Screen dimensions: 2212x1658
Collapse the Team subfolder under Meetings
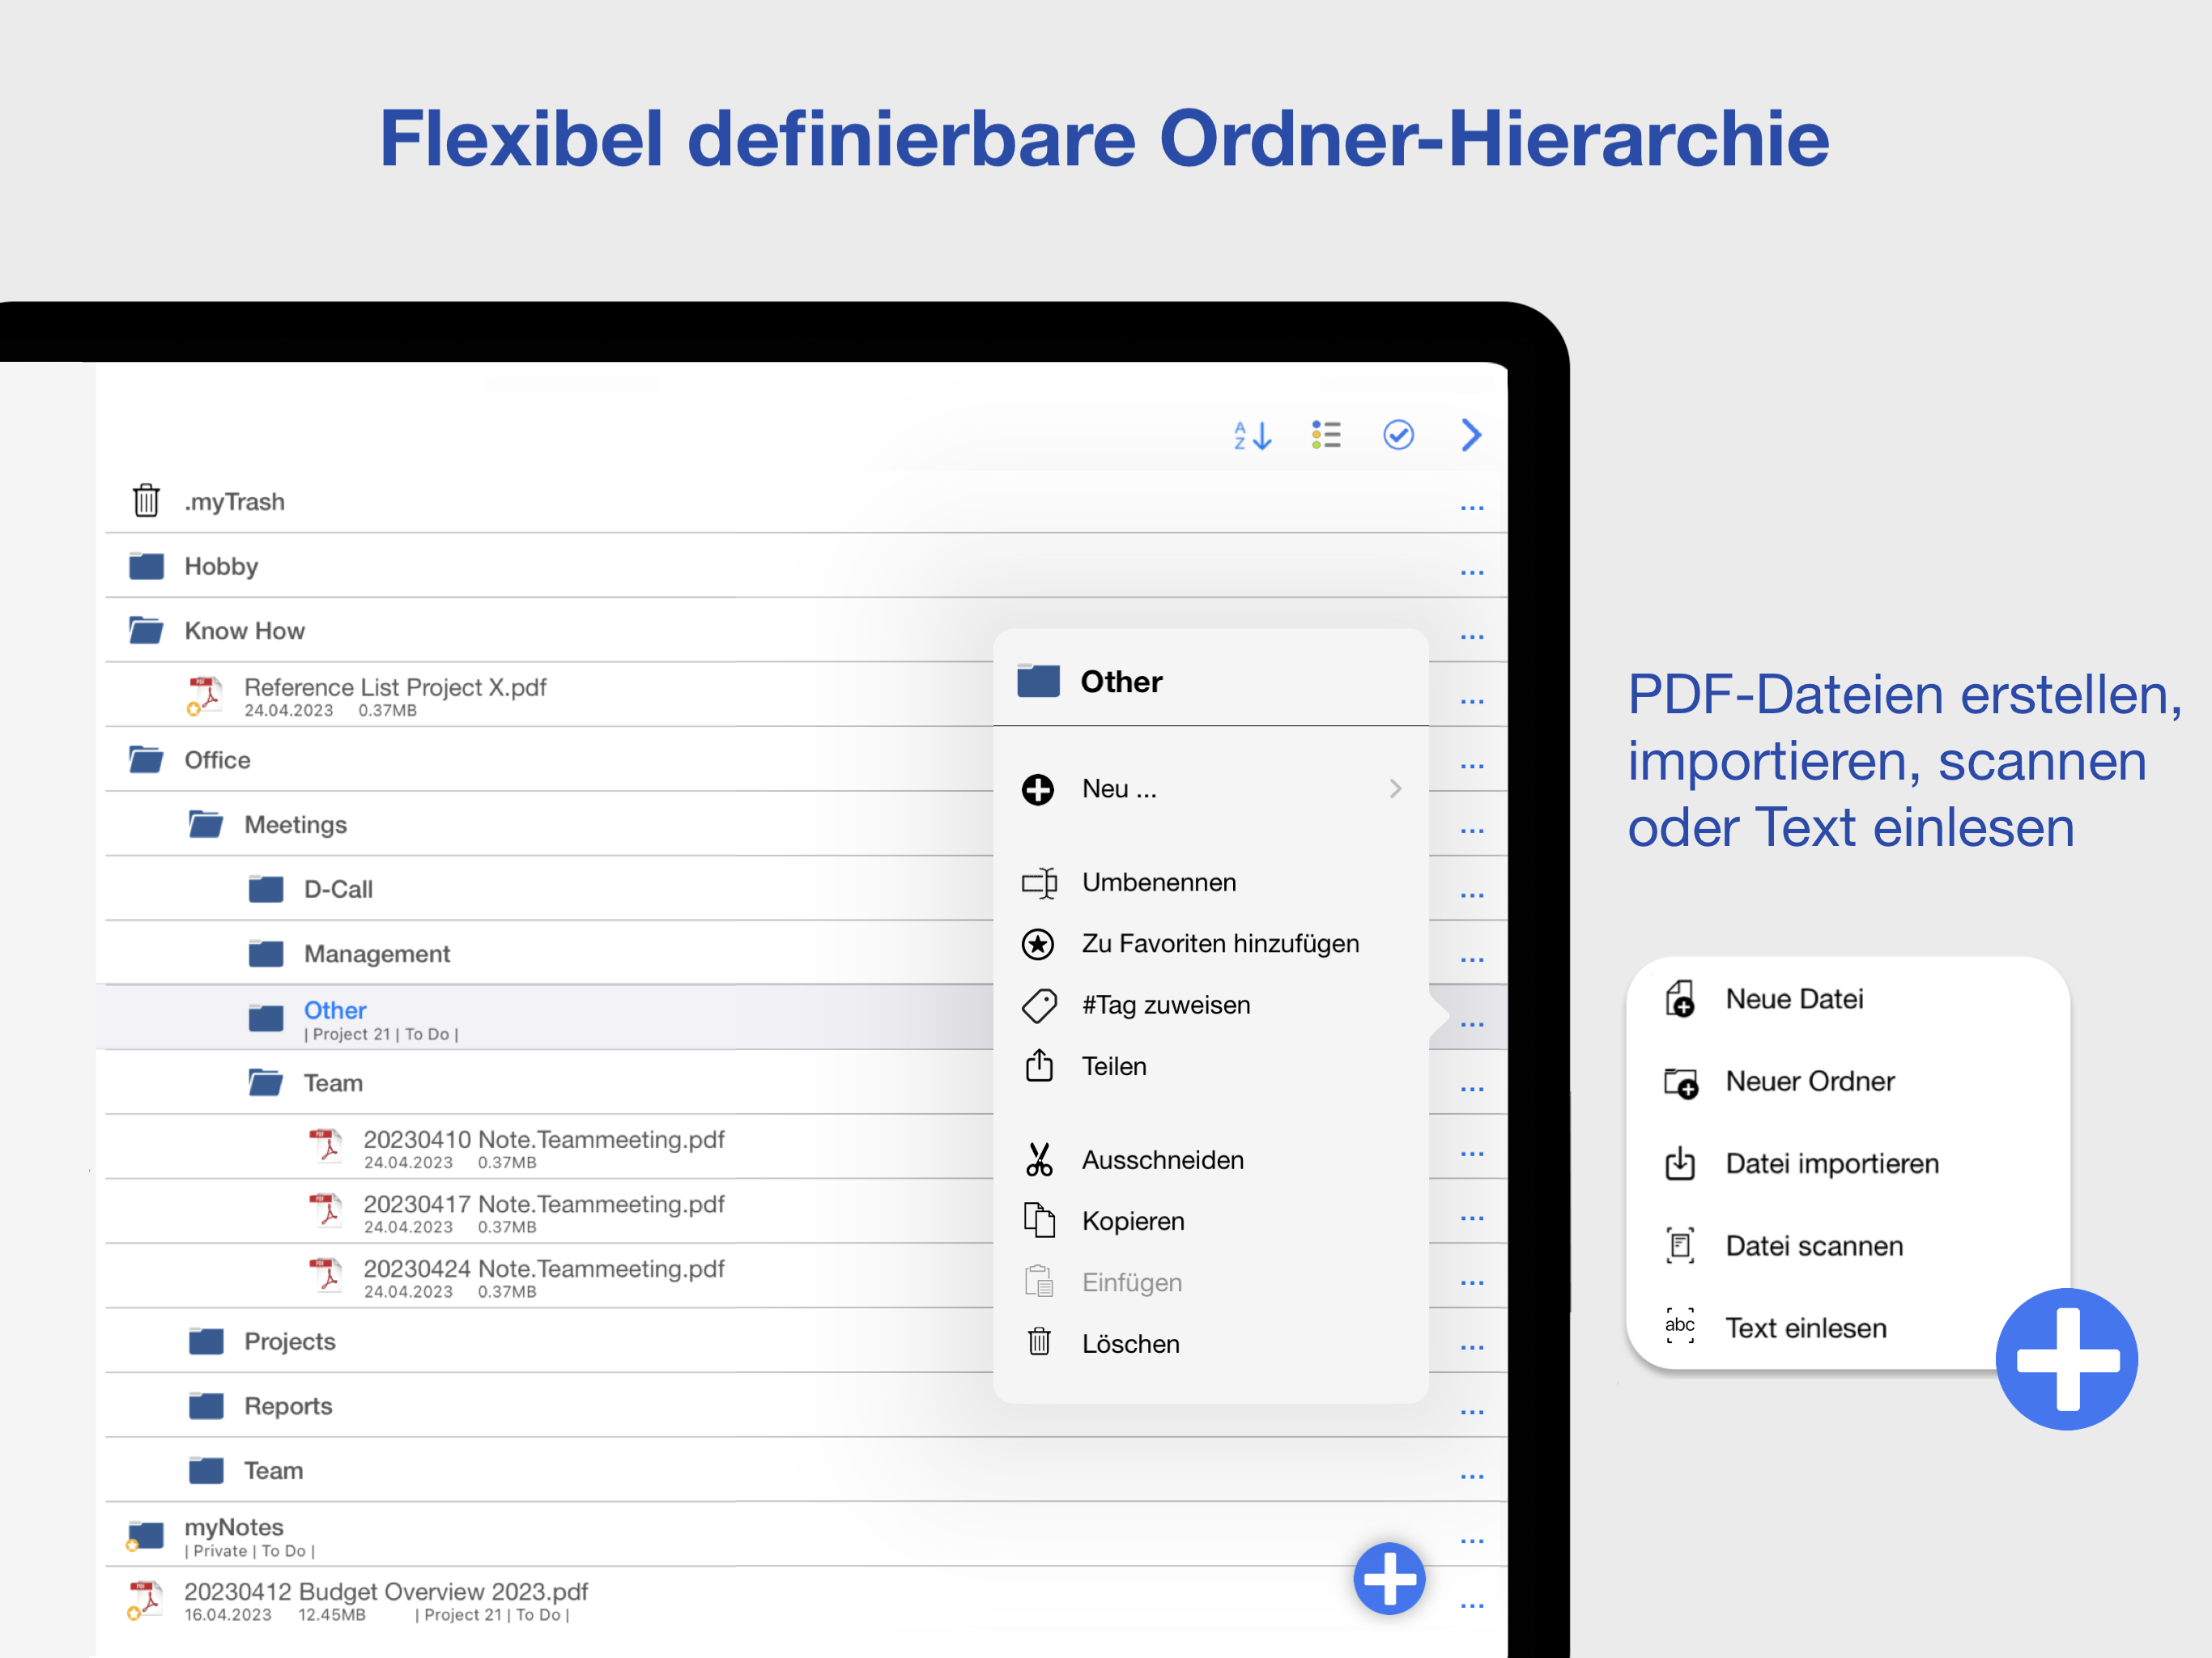coord(265,1082)
